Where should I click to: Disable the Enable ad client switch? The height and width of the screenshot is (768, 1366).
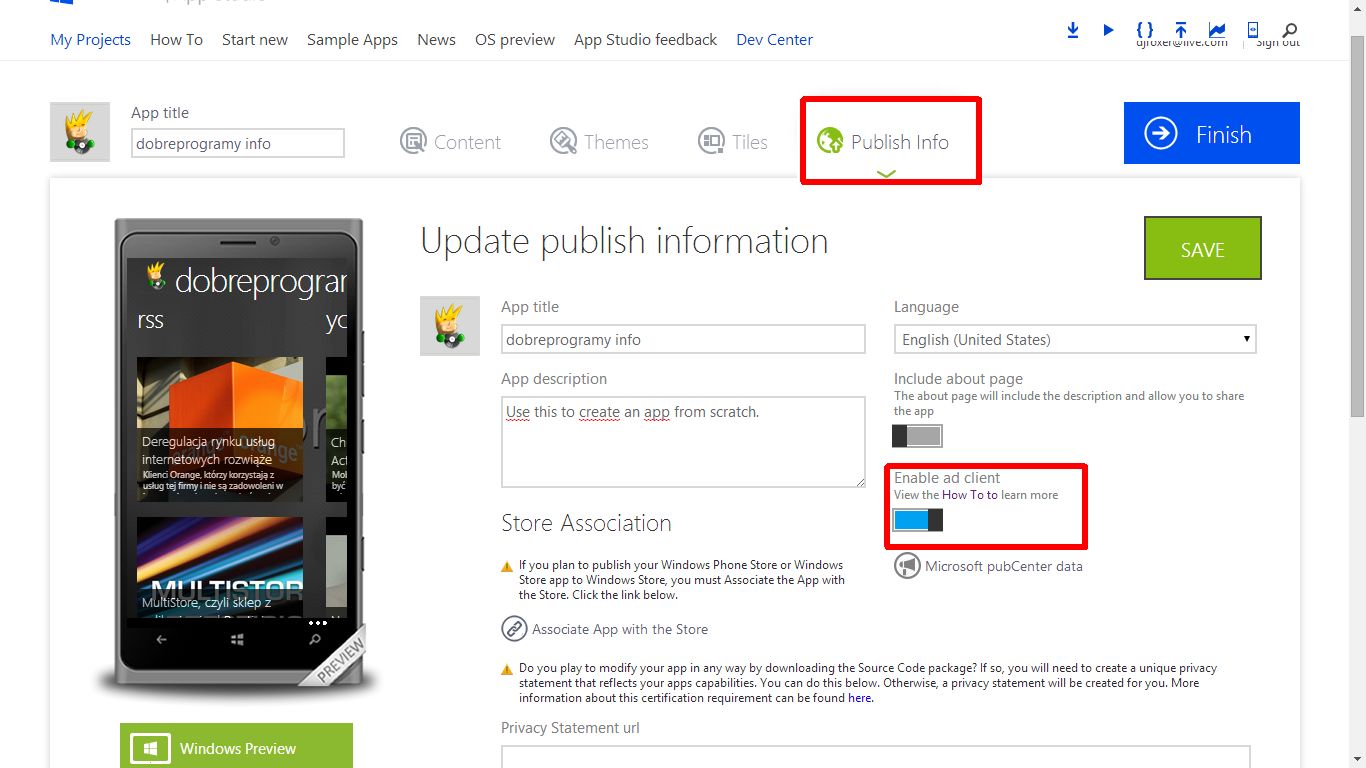pyautogui.click(x=917, y=520)
